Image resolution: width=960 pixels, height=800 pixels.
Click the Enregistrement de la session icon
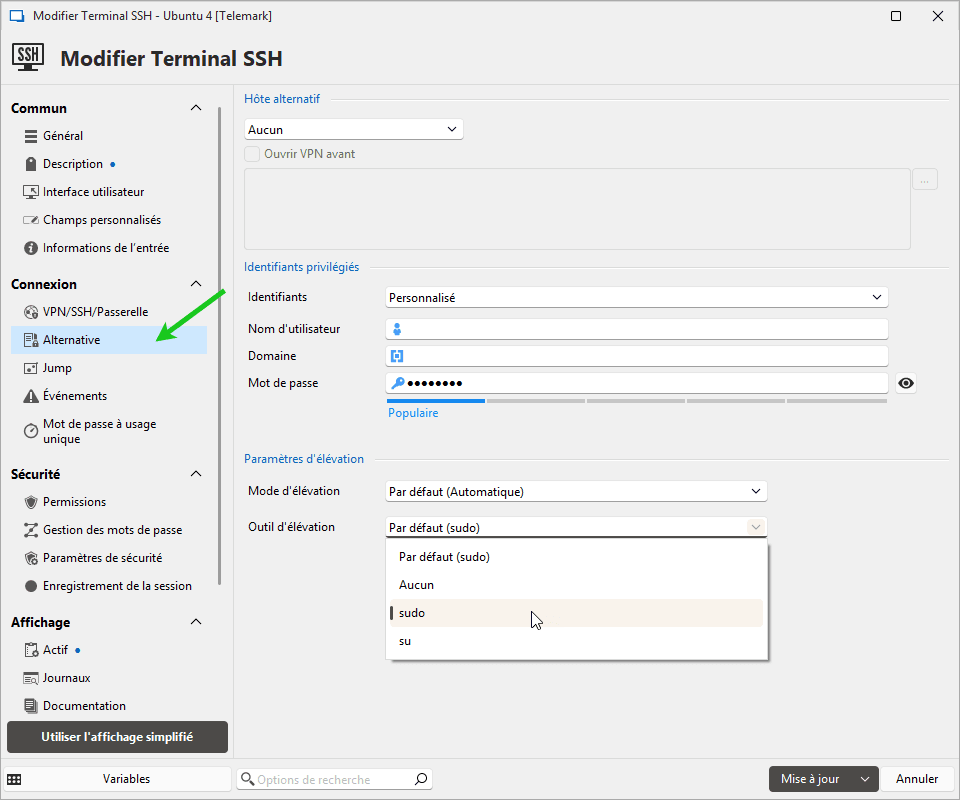tap(31, 586)
